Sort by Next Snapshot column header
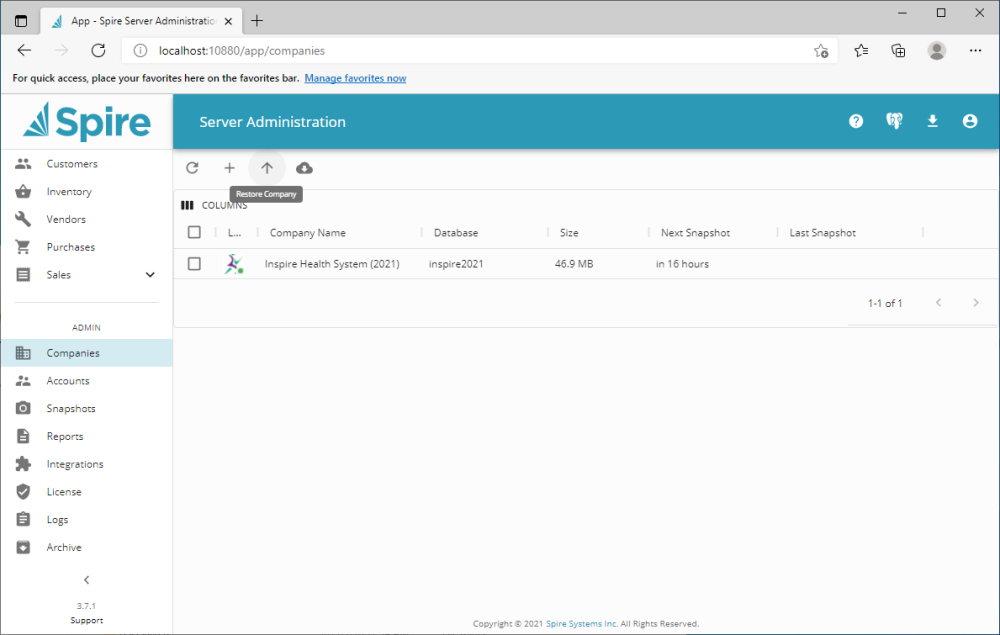 (695, 233)
